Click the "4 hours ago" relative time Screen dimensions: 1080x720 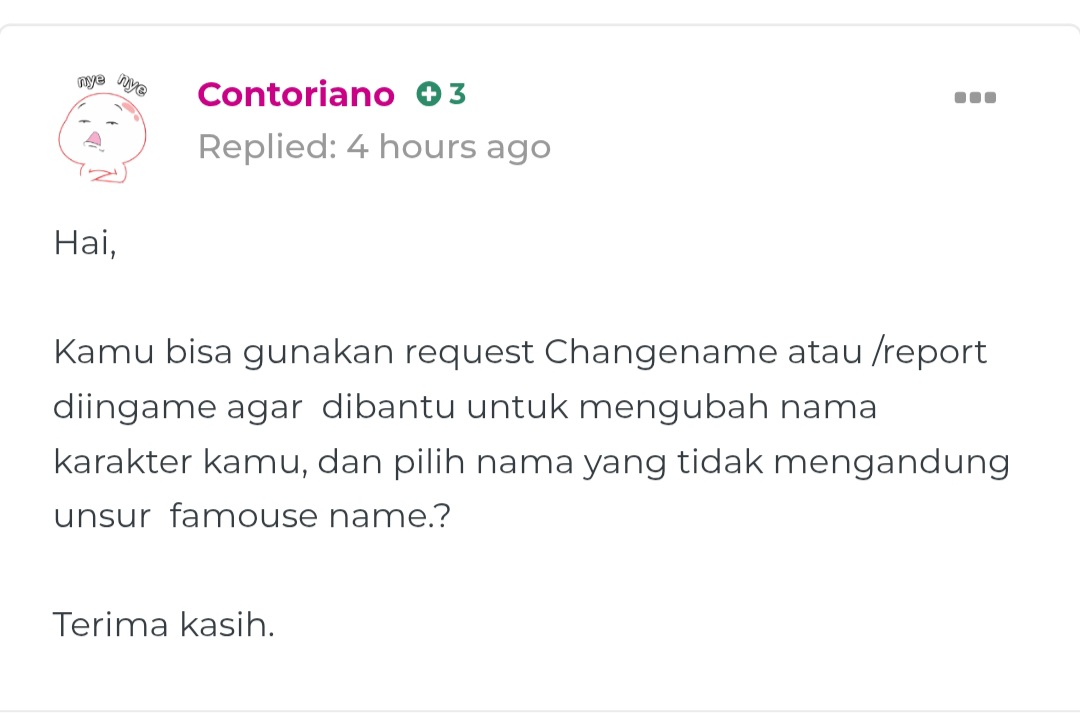[x=448, y=147]
